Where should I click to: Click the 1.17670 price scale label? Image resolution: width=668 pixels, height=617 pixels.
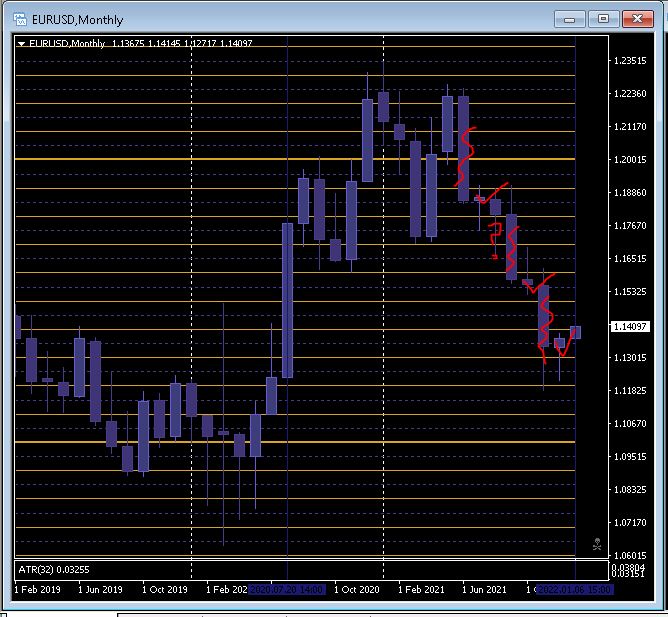[630, 225]
